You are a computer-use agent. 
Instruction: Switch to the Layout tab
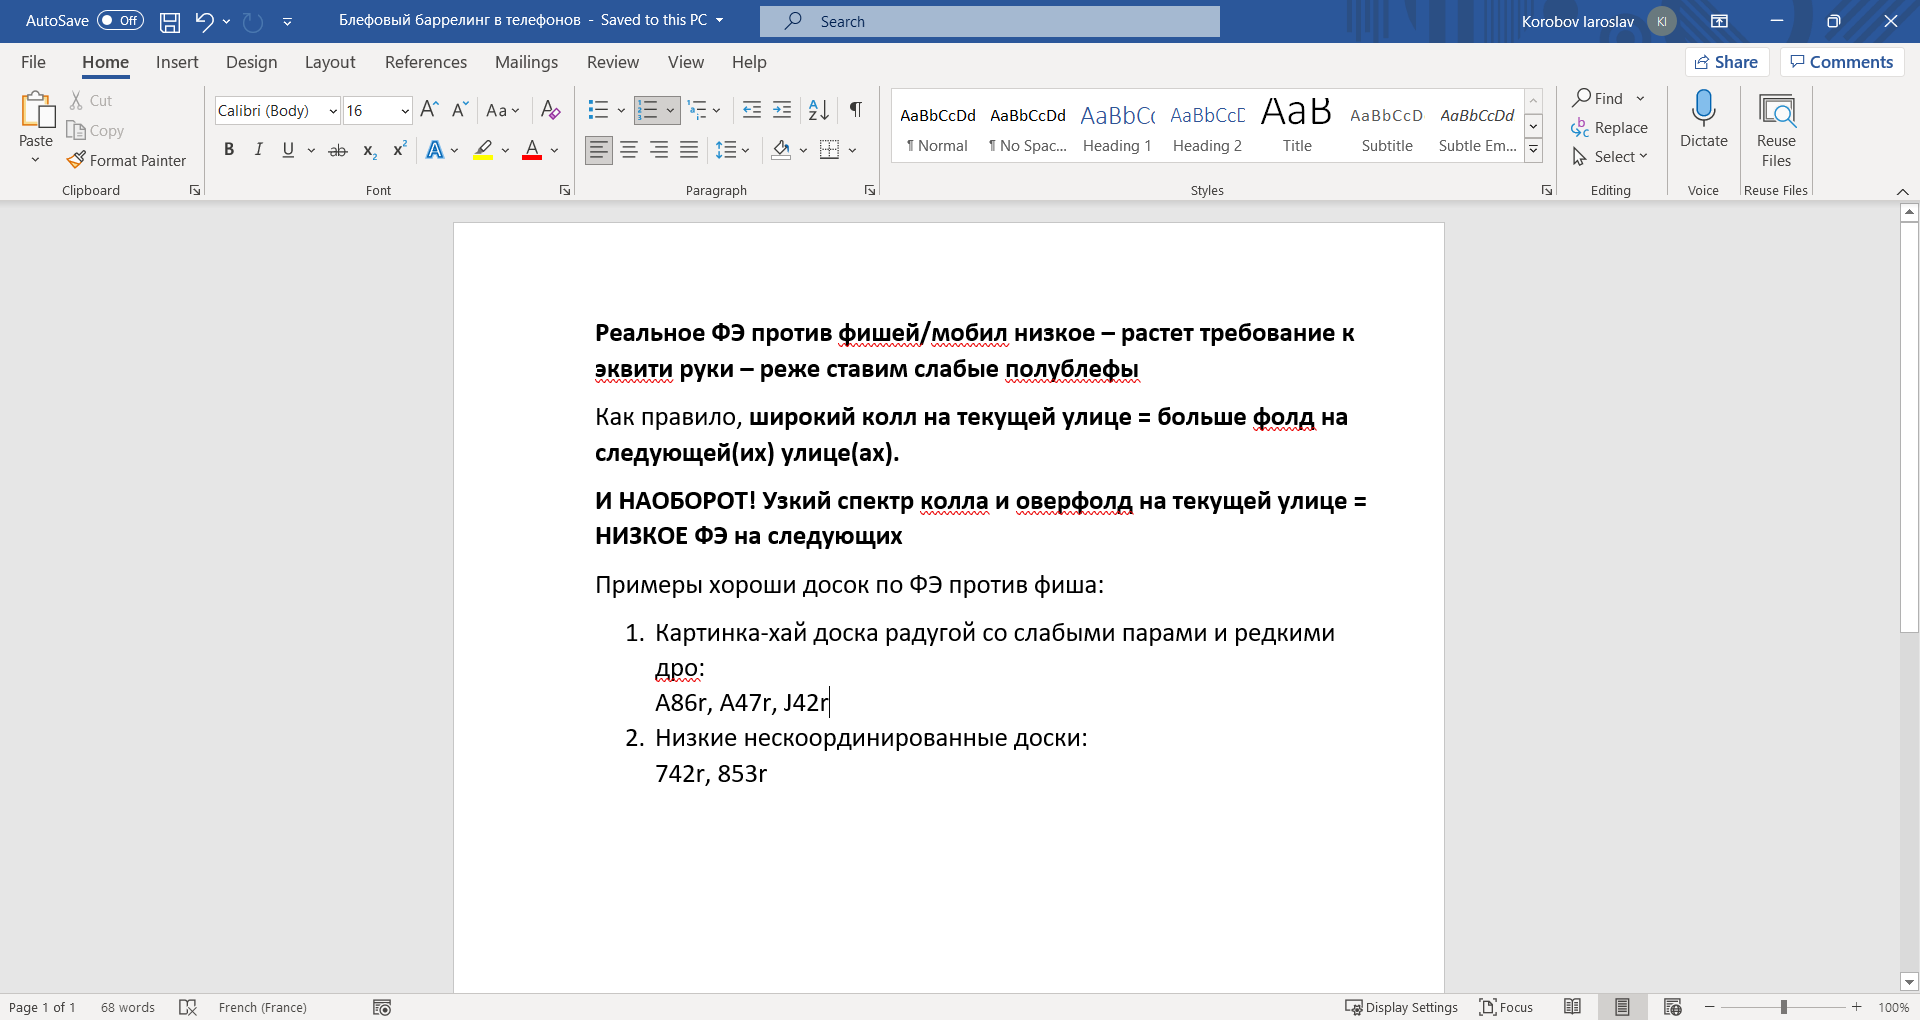[330, 62]
